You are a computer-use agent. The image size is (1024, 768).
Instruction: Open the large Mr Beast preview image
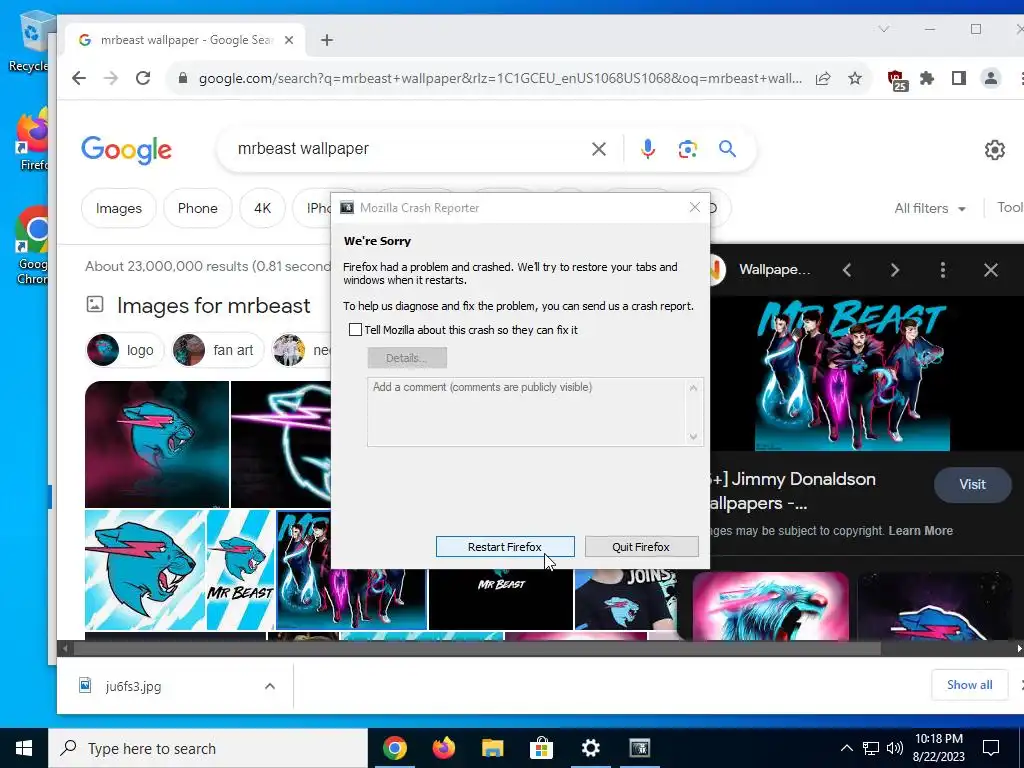[852, 374]
